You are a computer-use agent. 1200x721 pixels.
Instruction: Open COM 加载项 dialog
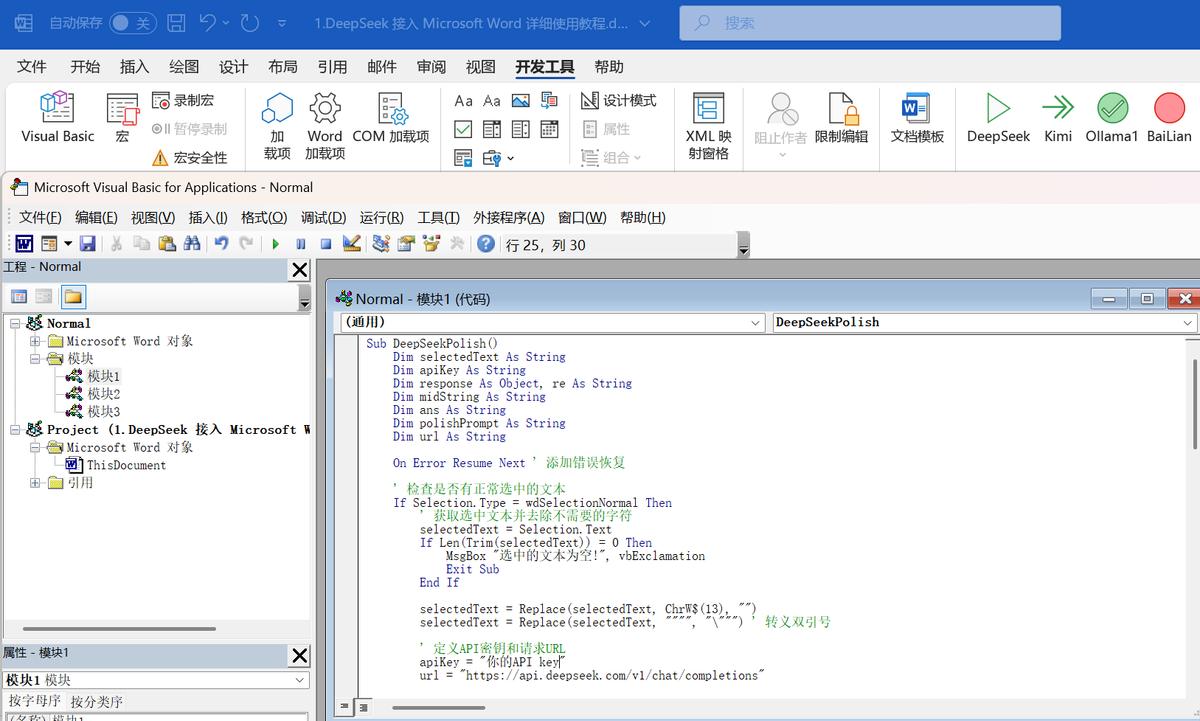coord(391,118)
